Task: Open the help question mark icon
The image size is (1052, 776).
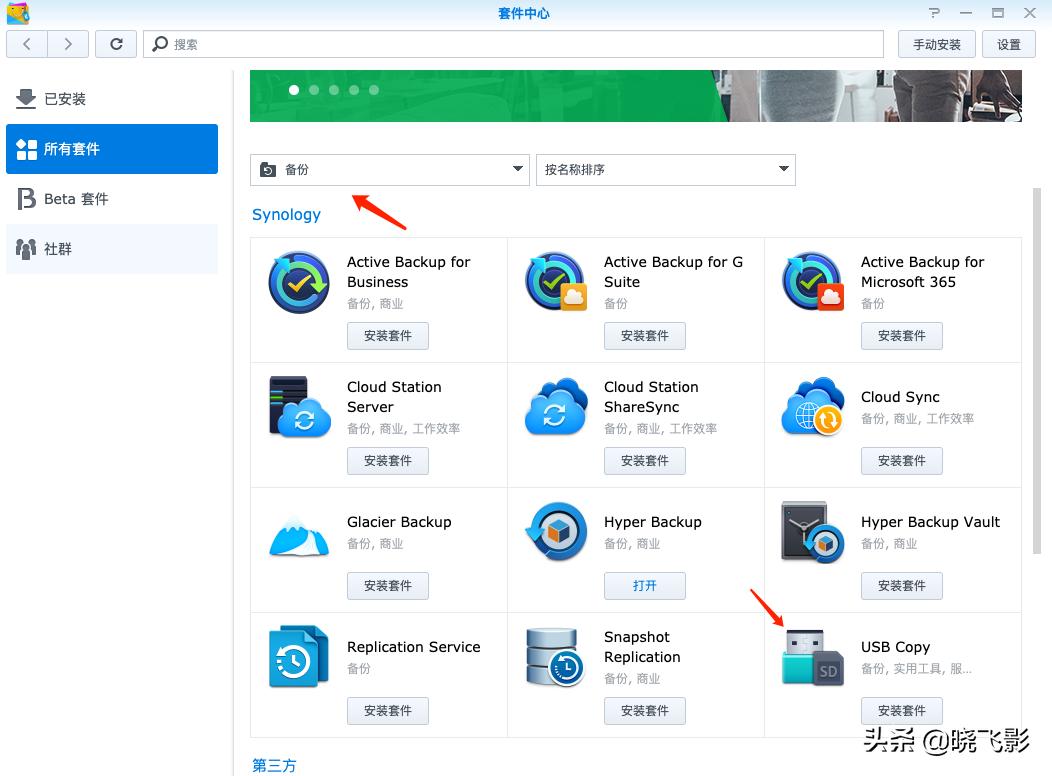Action: pyautogui.click(x=934, y=13)
